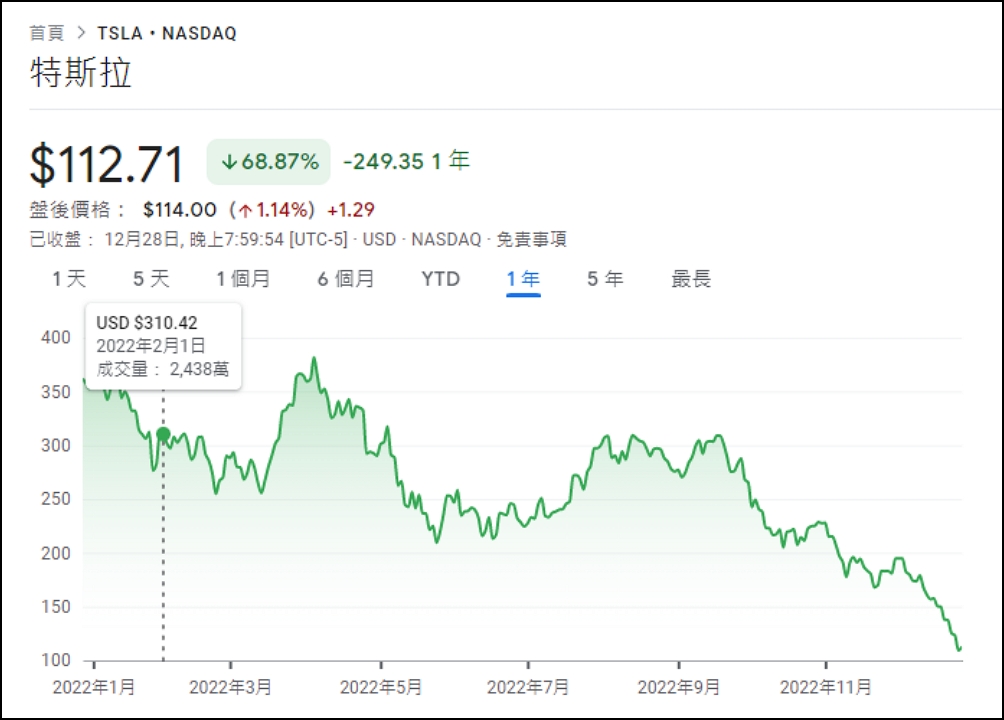
Task: Show the 最長 maximum range
Action: pyautogui.click(x=691, y=279)
